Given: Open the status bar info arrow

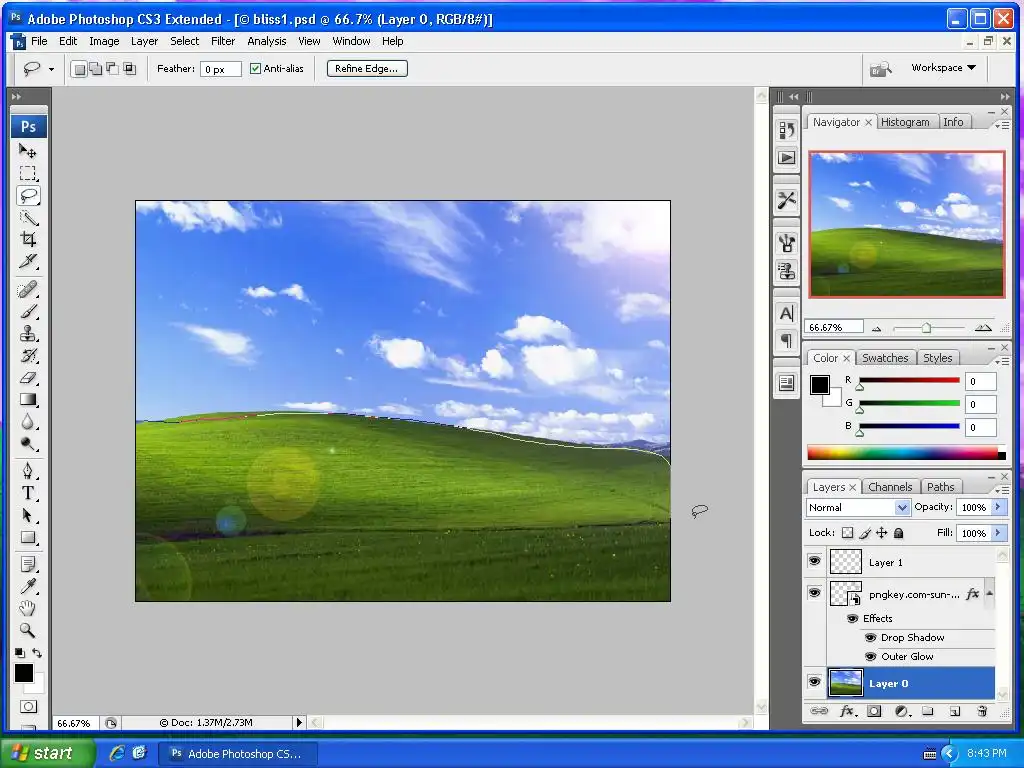Looking at the screenshot, I should (x=299, y=722).
